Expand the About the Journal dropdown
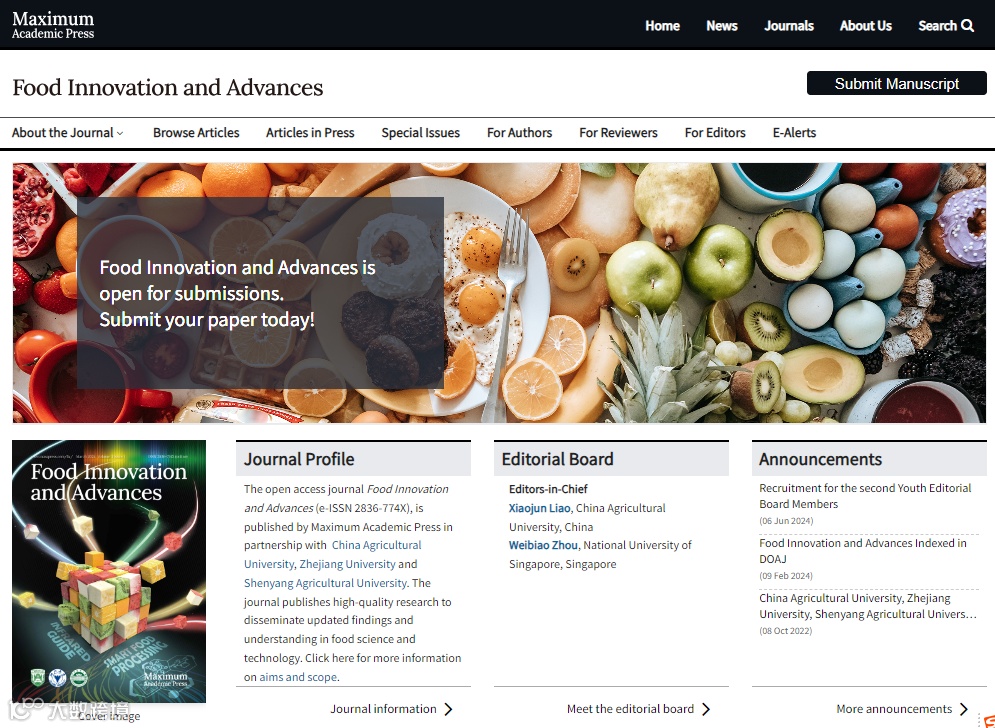This screenshot has height=728, width=995. 67,133
